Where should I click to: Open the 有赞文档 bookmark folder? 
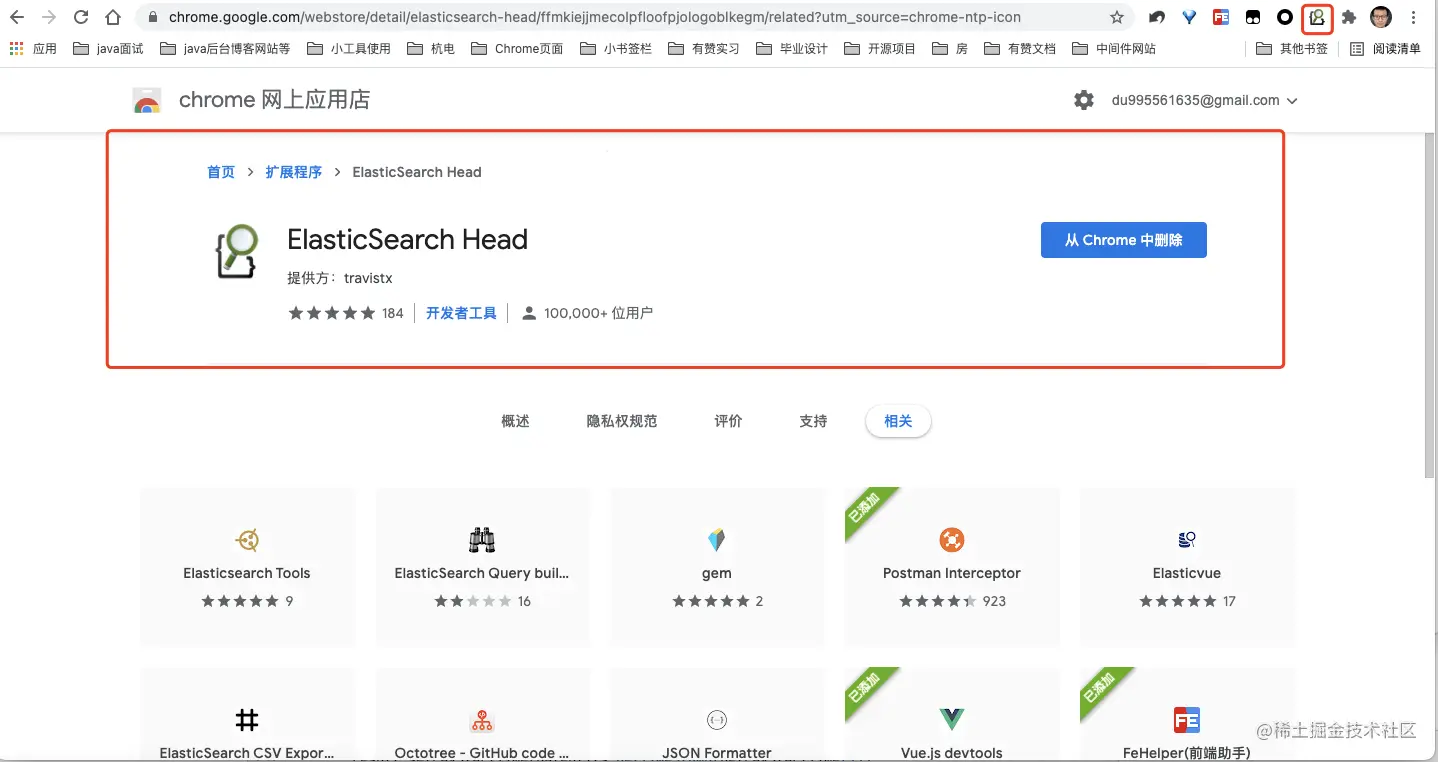pos(1020,48)
